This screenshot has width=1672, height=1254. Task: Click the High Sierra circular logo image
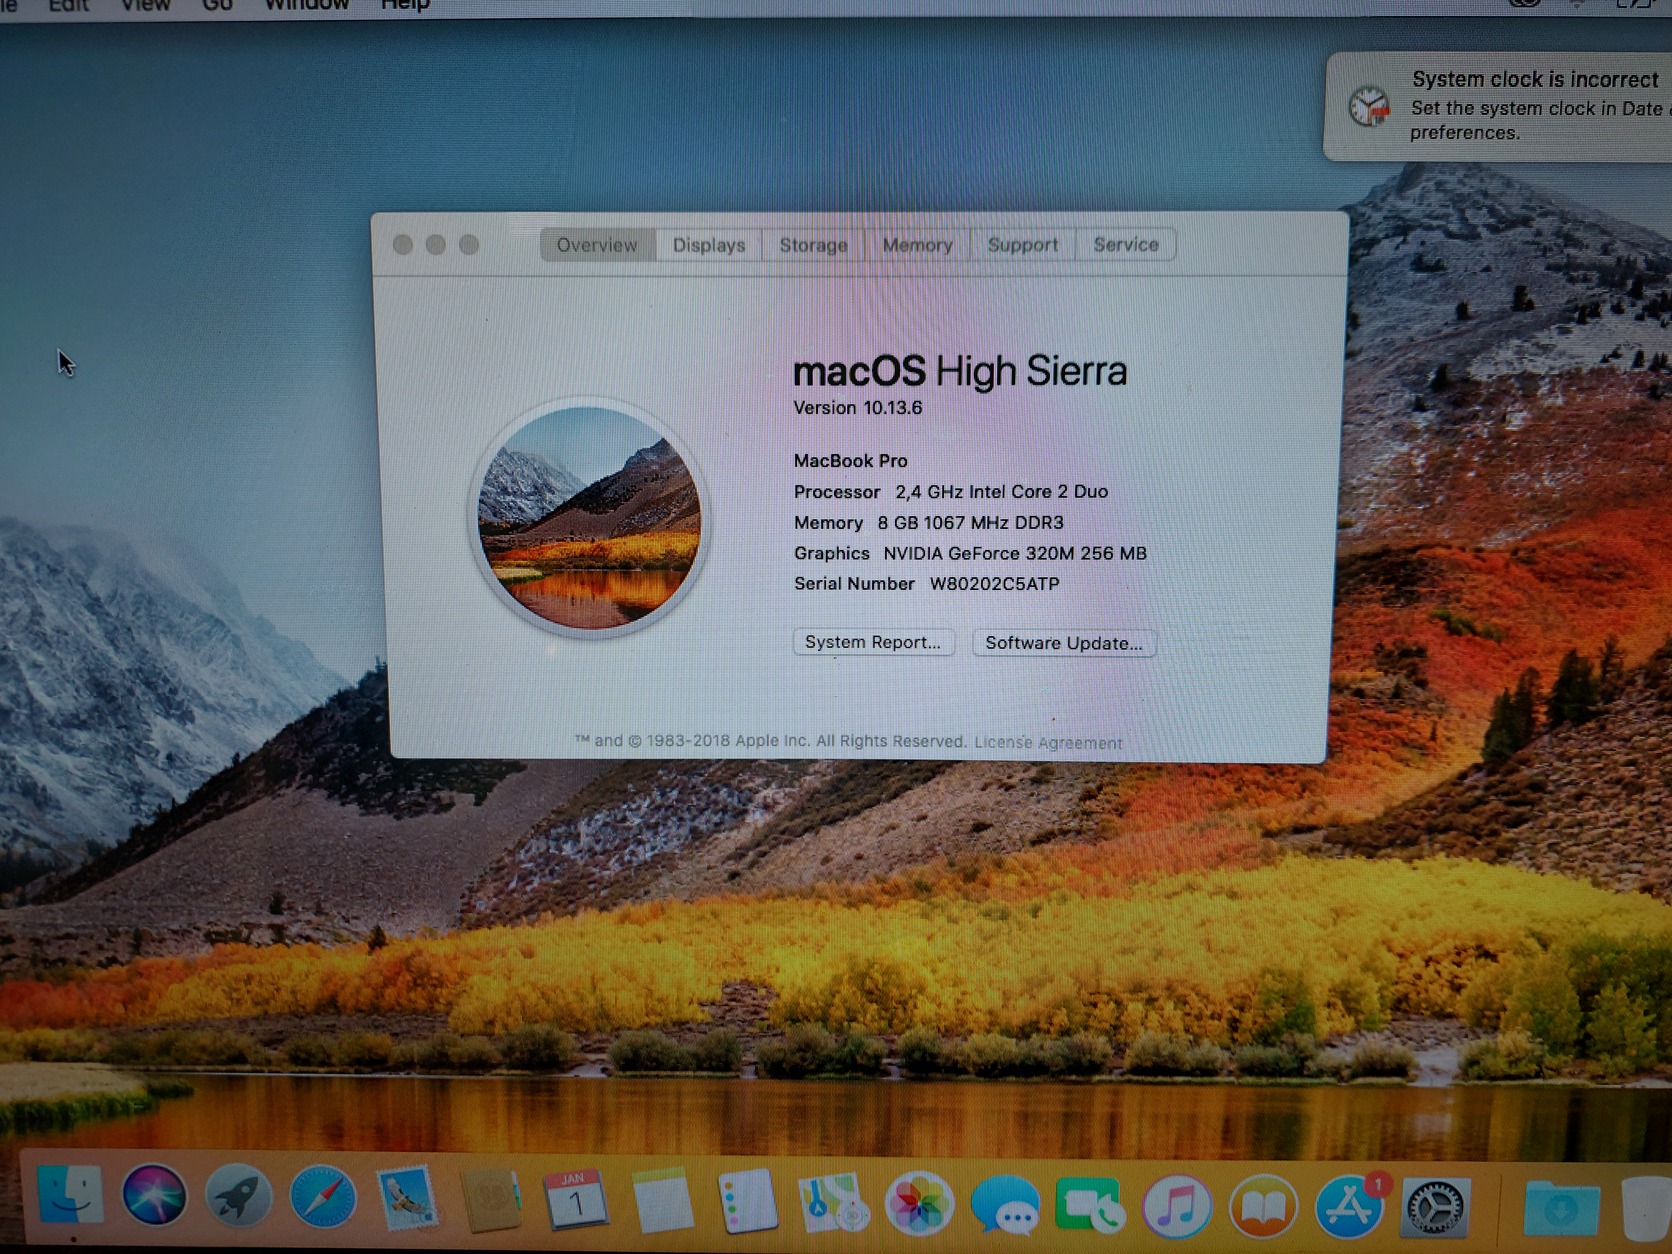[589, 517]
